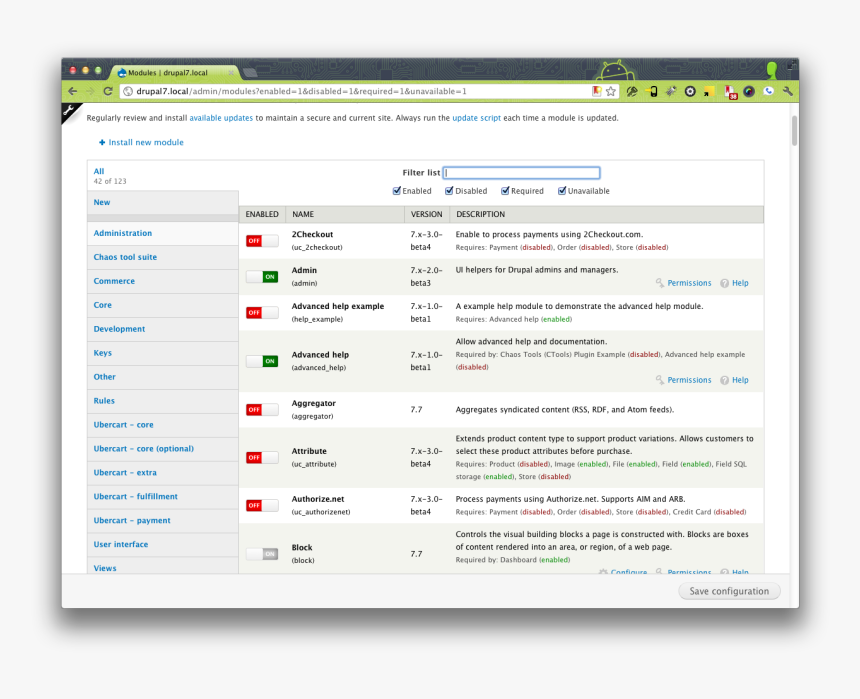This screenshot has width=860, height=699.
Task: Reload the page with the refresh icon
Action: (x=108, y=91)
